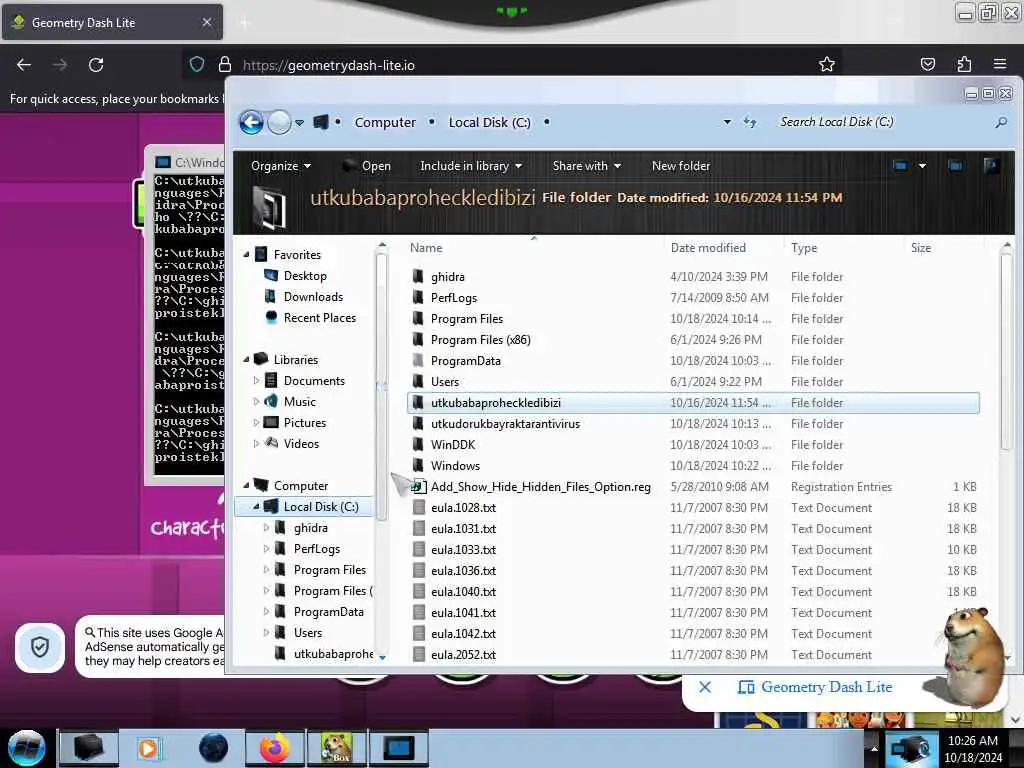Click the WinDDK folder icon
Viewport: 1024px width, 768px height.
pyautogui.click(x=418, y=444)
